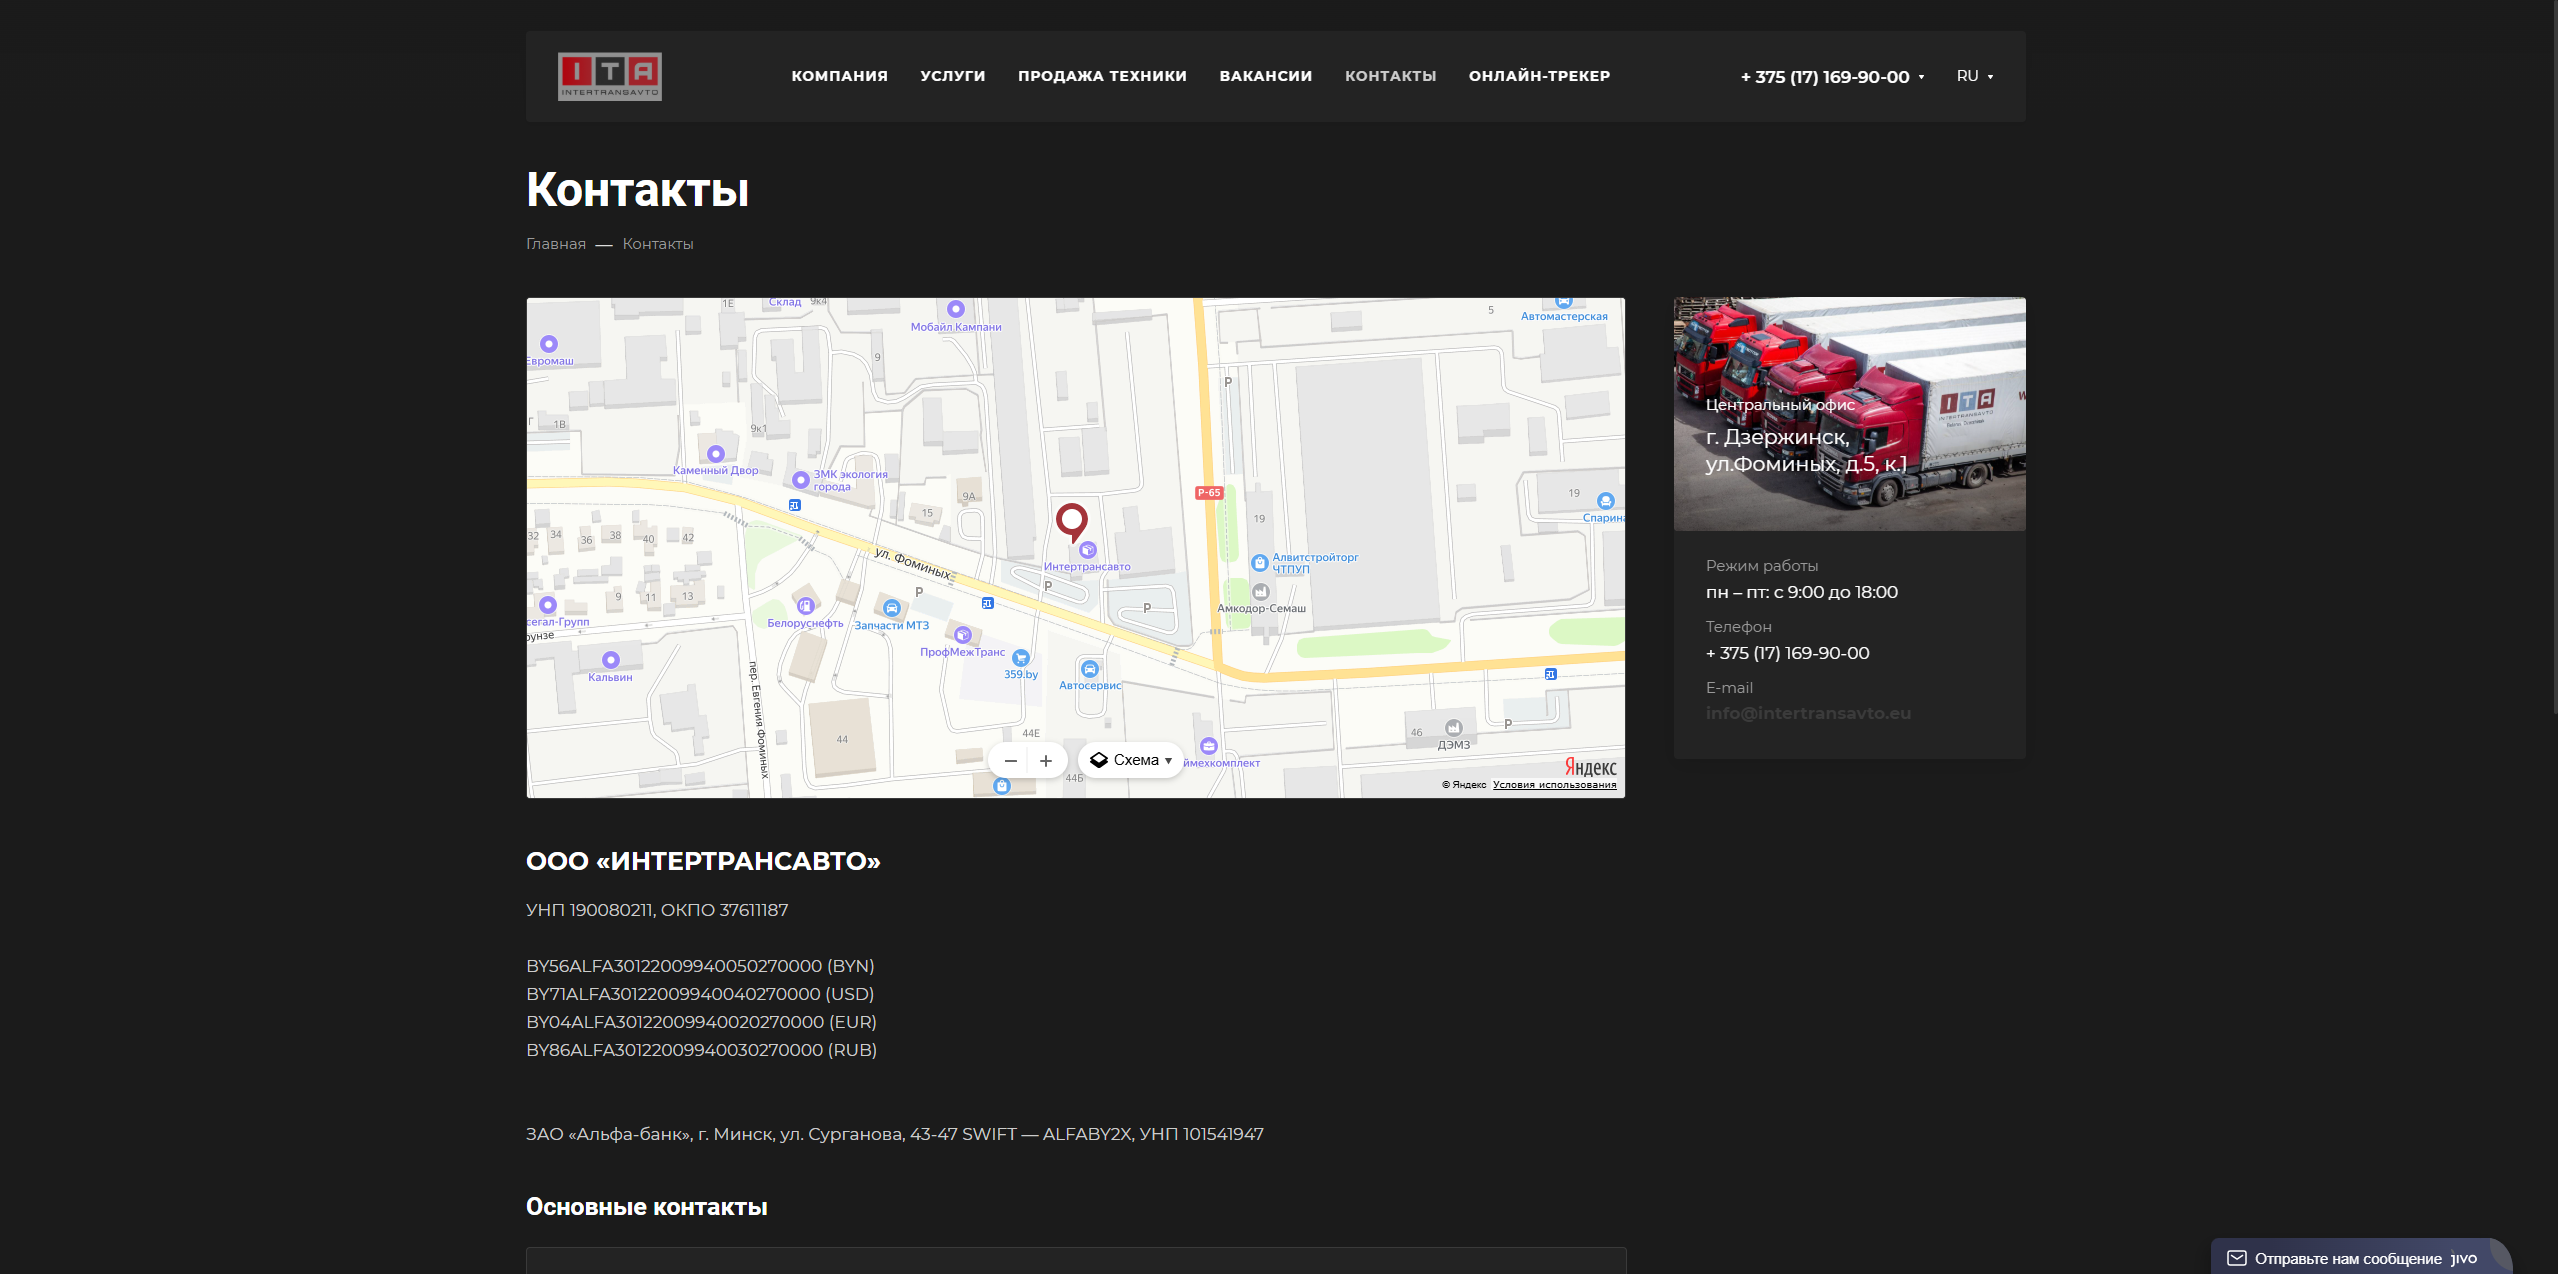2558x1274 pixels.
Task: Open the ВАКАНСИИ menu item
Action: click(1265, 76)
